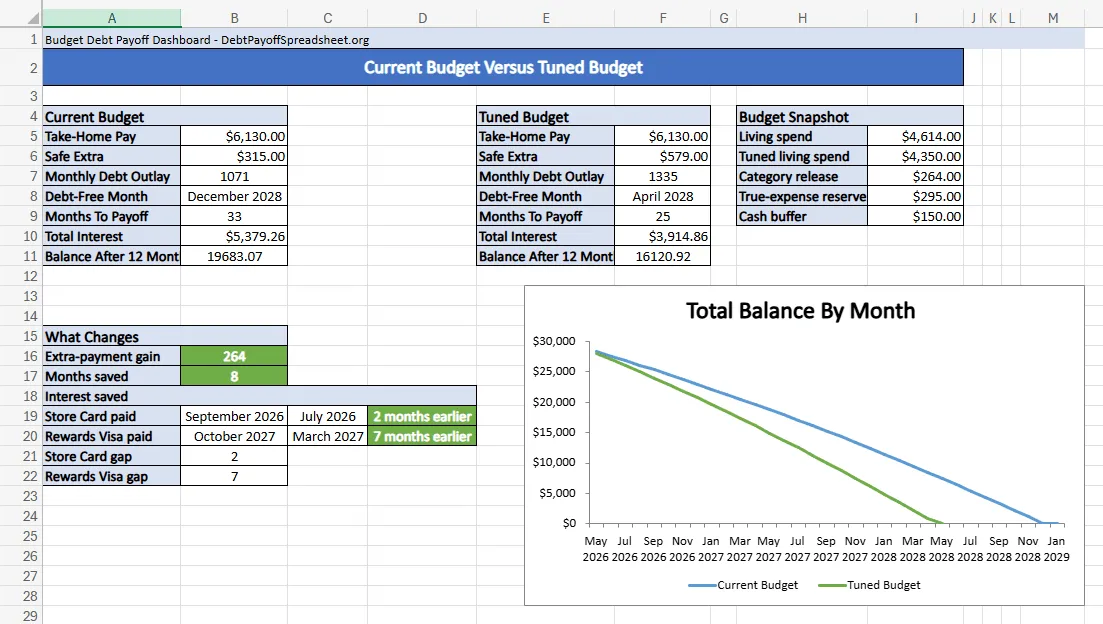
Task: Select the '7 months earlier' green cell
Action: tap(422, 436)
